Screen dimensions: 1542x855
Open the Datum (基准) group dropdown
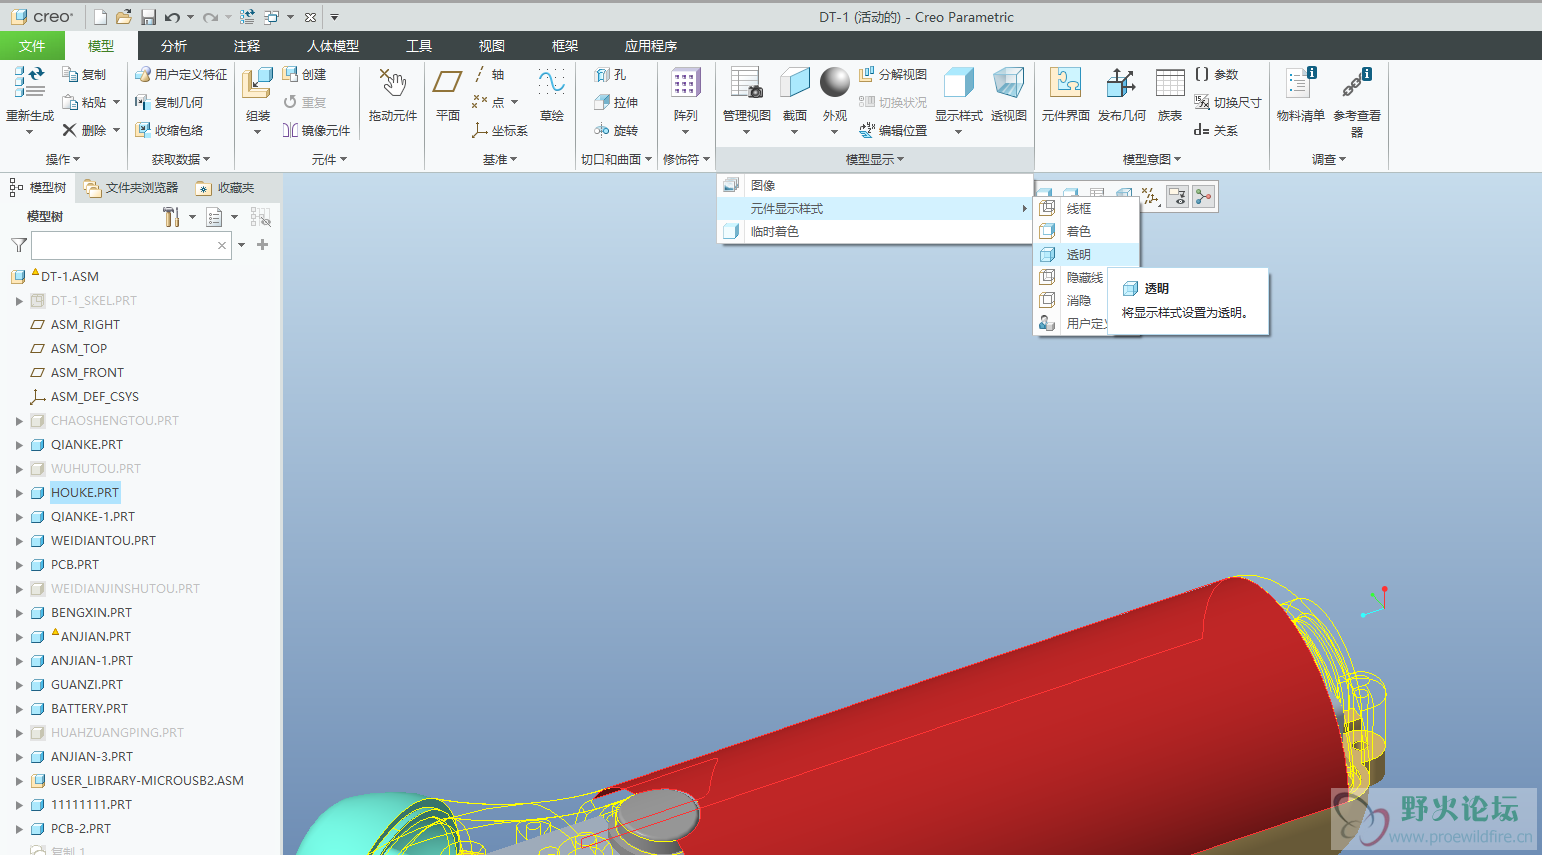(x=500, y=159)
